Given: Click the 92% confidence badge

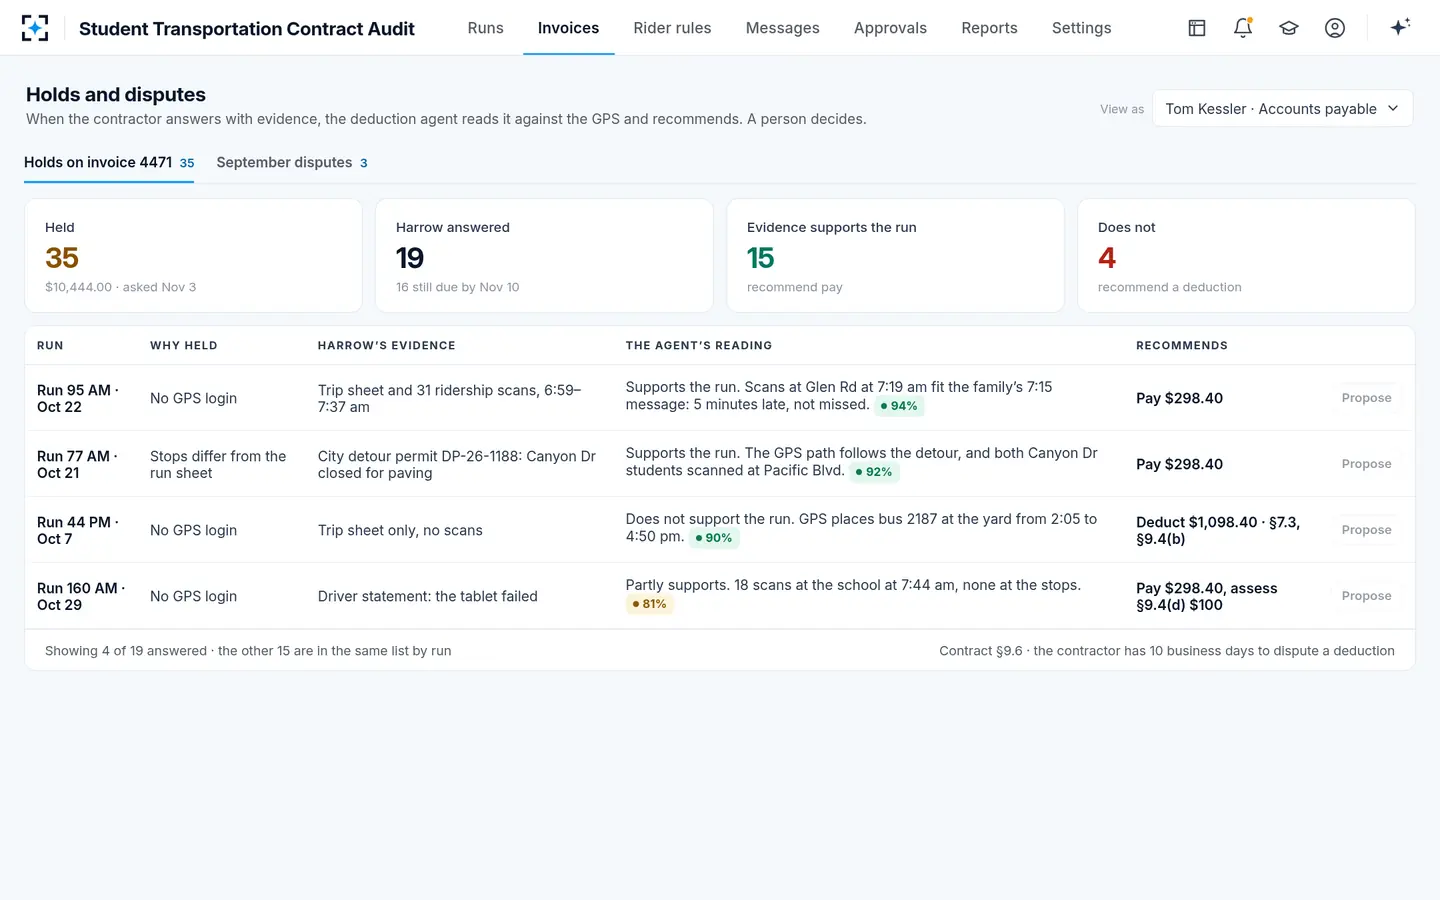Looking at the screenshot, I should (874, 472).
